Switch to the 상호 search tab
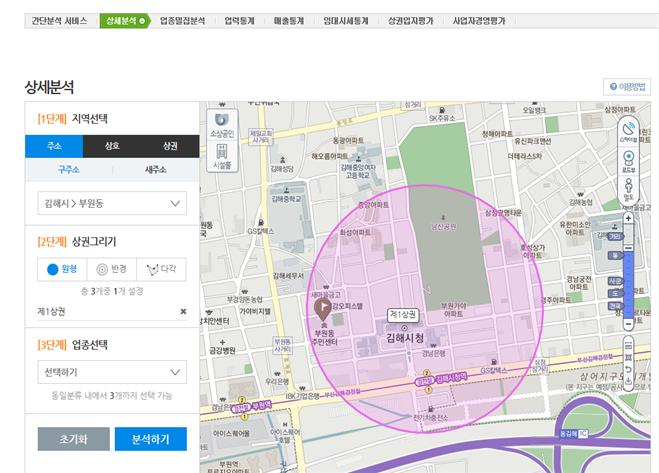The height and width of the screenshot is (473, 659). coord(111,146)
